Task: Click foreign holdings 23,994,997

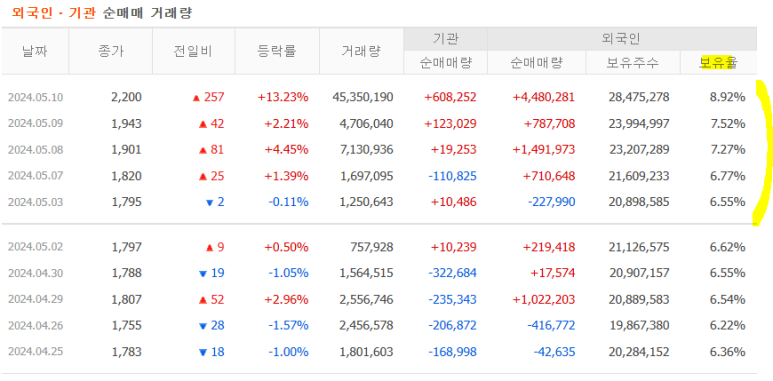Action: [639, 124]
